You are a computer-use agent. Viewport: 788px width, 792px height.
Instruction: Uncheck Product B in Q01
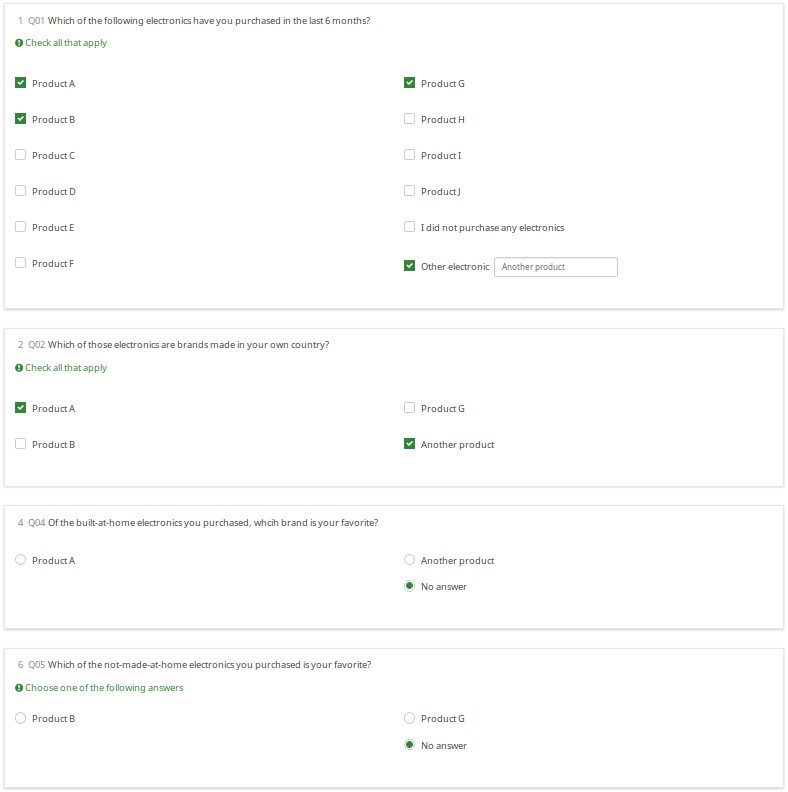(x=21, y=119)
